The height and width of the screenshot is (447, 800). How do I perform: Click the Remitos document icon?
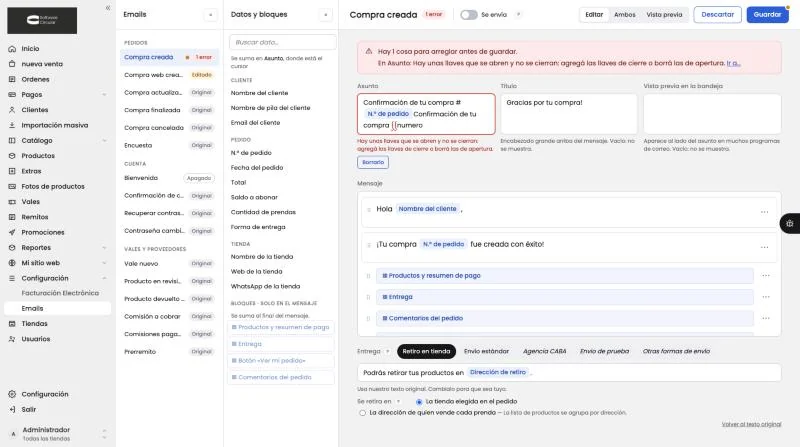point(12,217)
